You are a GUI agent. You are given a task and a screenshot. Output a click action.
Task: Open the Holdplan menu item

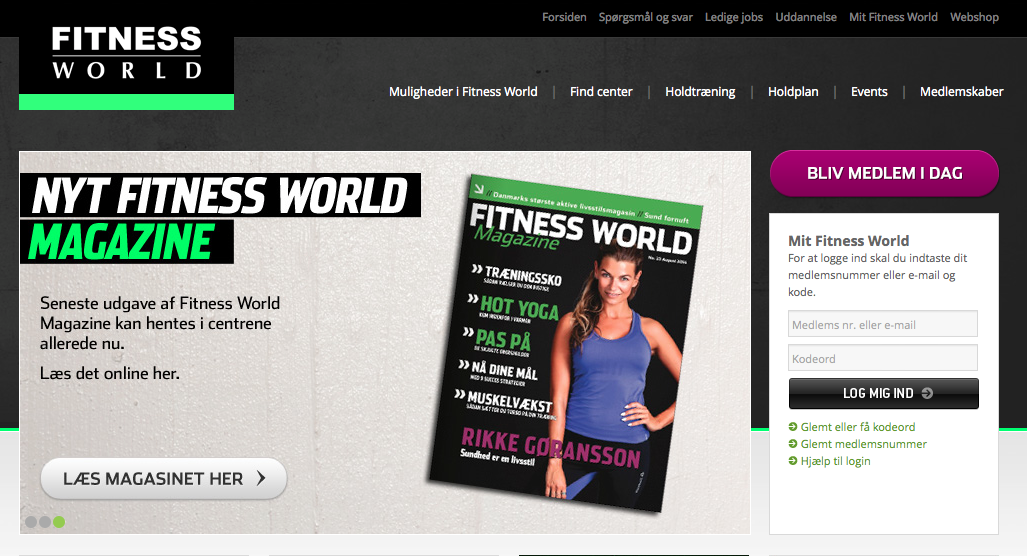pos(793,92)
